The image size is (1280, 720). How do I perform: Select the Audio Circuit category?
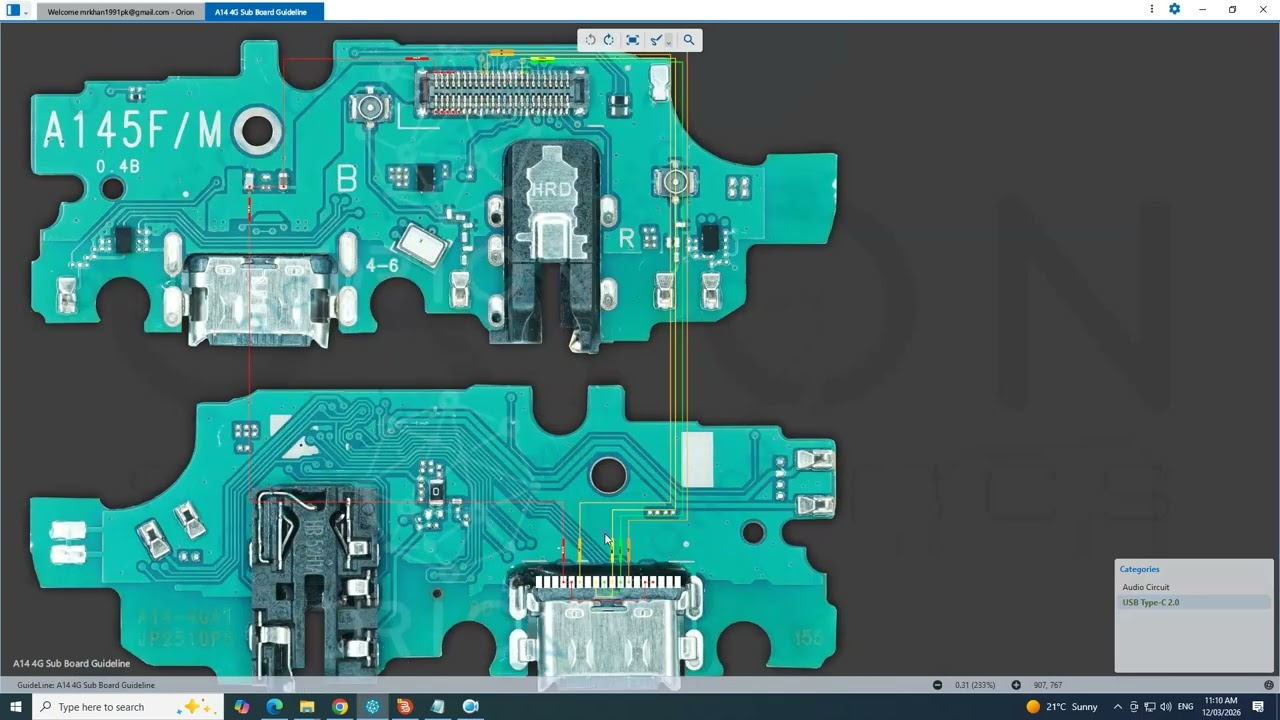pyautogui.click(x=1146, y=587)
